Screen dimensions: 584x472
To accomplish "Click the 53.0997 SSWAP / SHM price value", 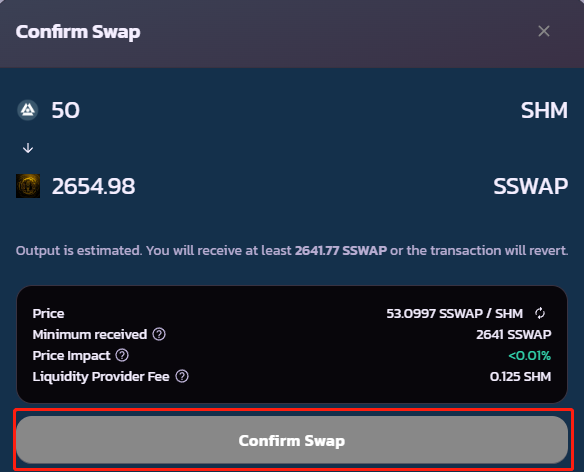I will point(454,313).
